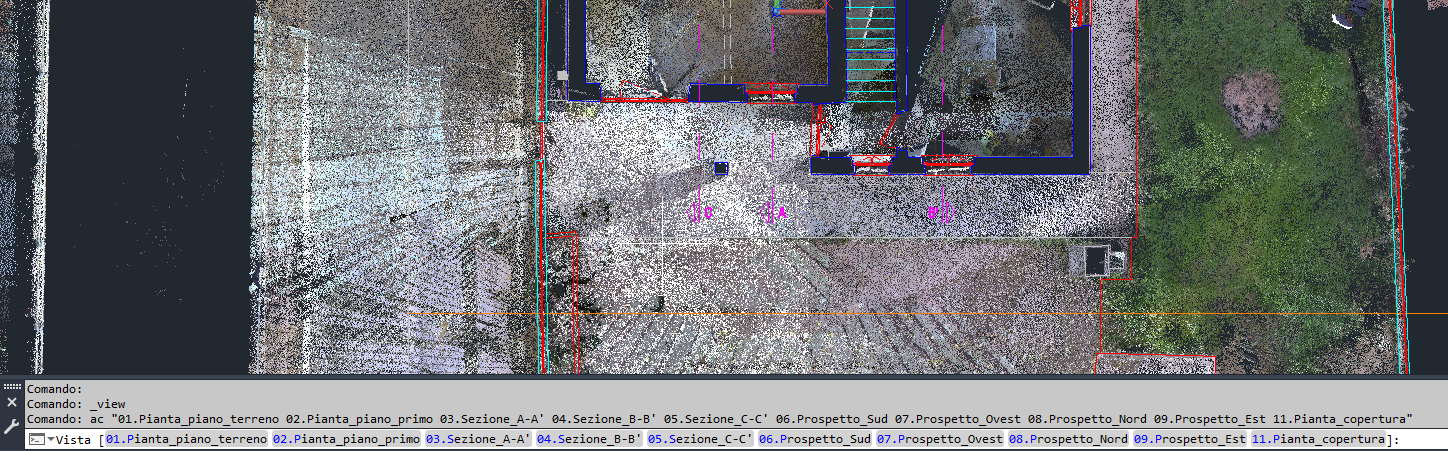1448x451 pixels.
Task: Choose the 02.Pianta_piano_primo view option
Action: [x=347, y=440]
